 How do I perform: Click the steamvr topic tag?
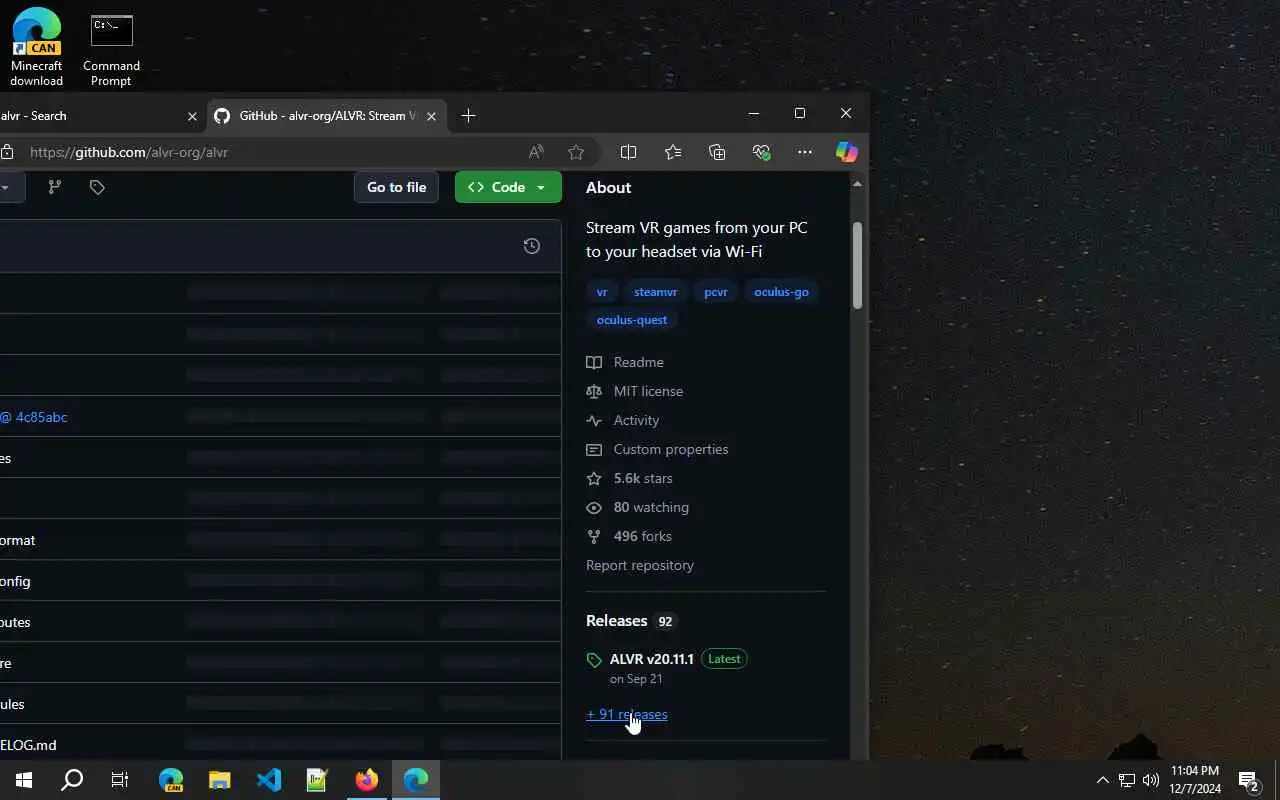[x=656, y=292]
